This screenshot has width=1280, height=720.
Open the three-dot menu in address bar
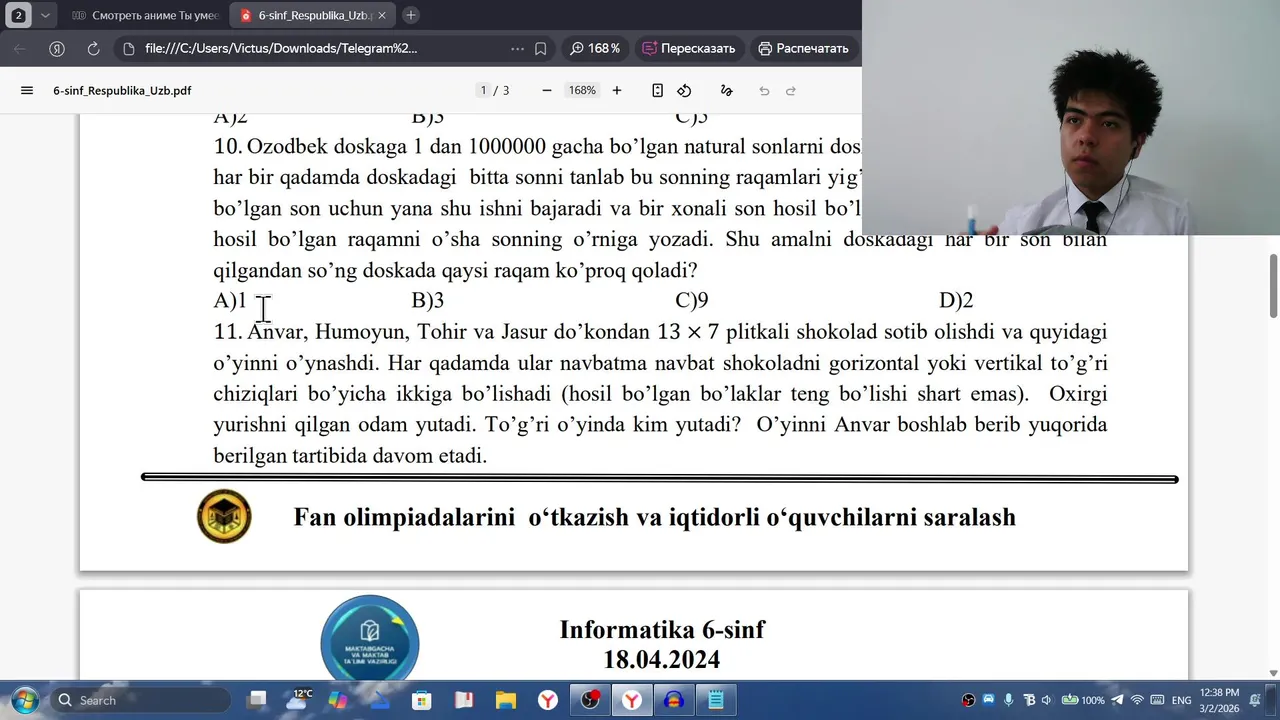click(x=517, y=48)
